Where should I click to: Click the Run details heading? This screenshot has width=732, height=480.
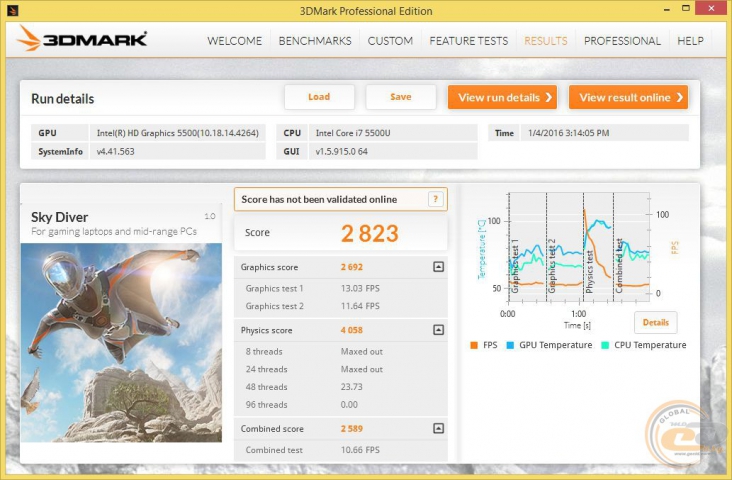coord(63,99)
